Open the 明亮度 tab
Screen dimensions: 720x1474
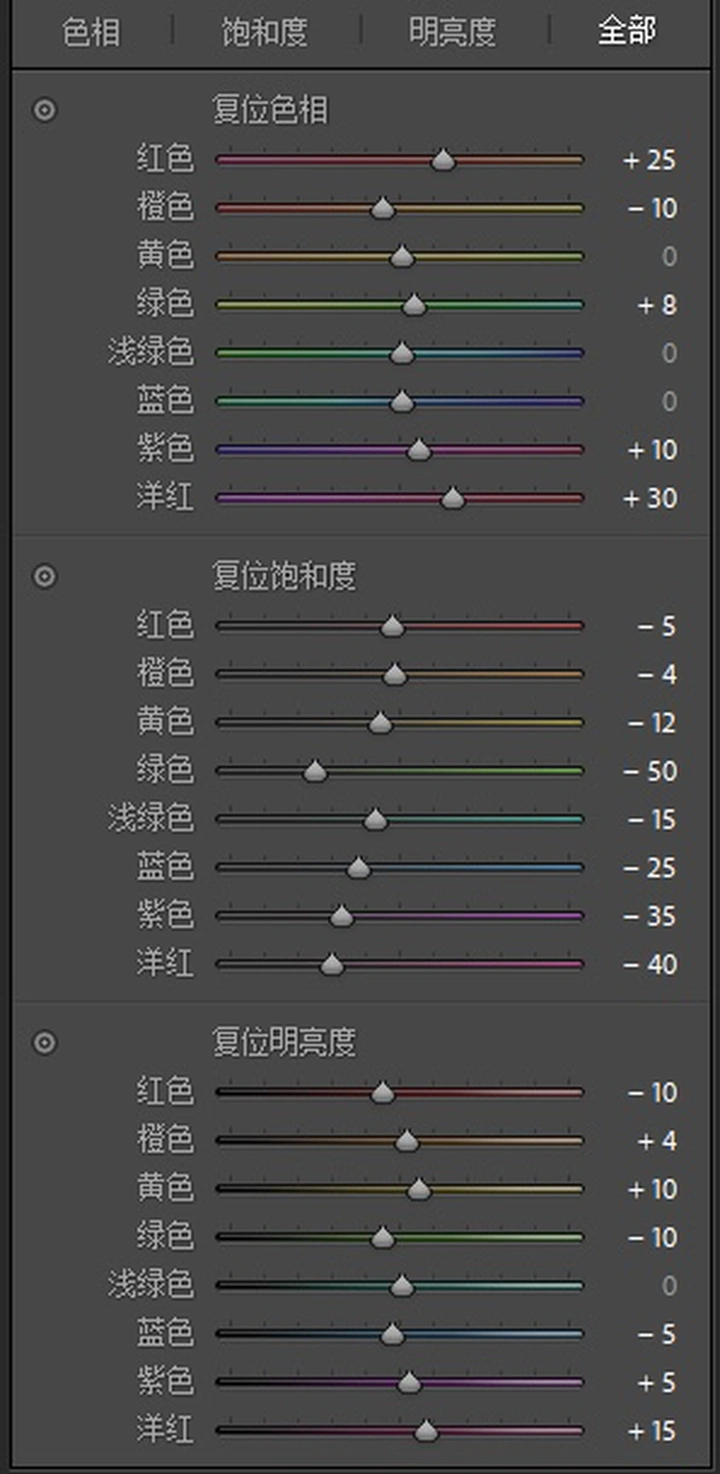click(x=452, y=31)
